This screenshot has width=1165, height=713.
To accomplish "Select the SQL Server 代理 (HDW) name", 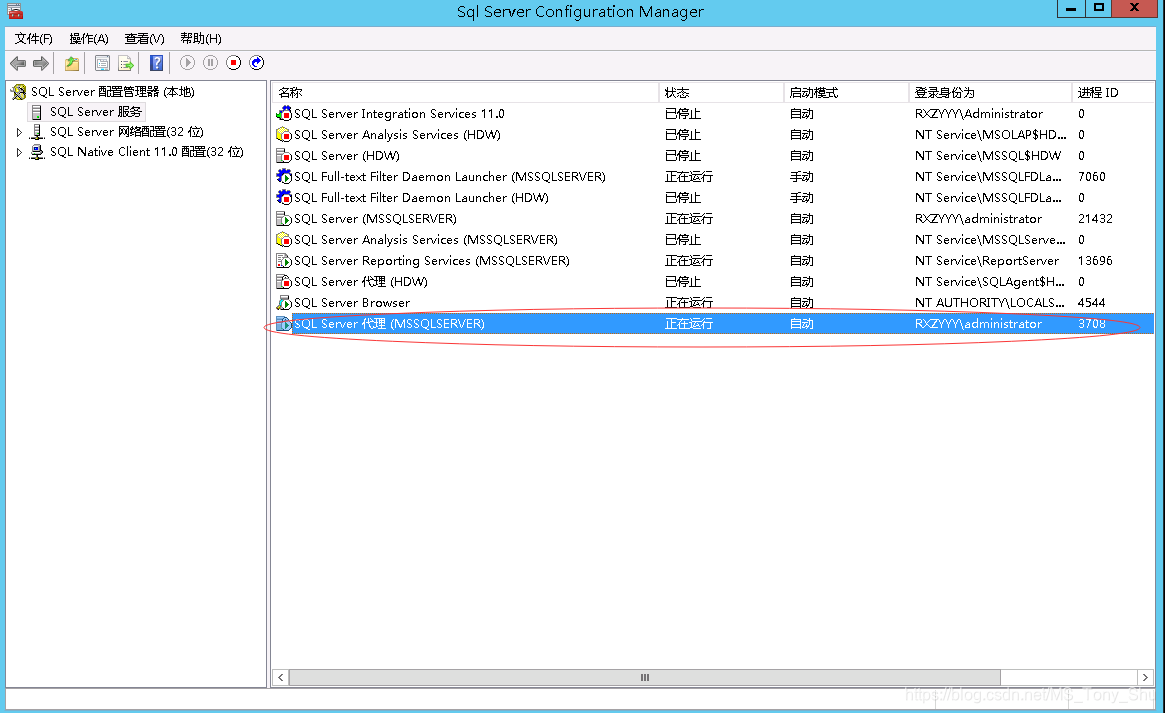I will [360, 282].
